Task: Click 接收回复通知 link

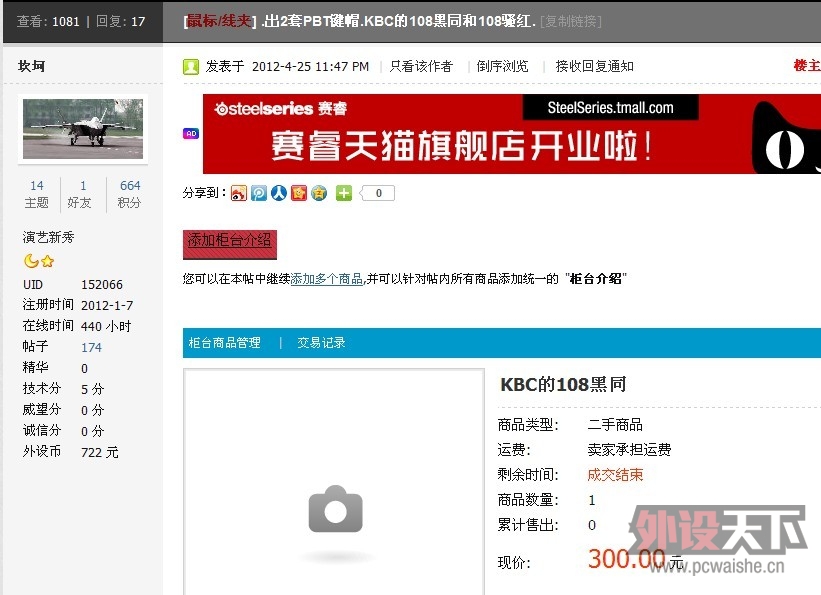Action: coord(594,67)
